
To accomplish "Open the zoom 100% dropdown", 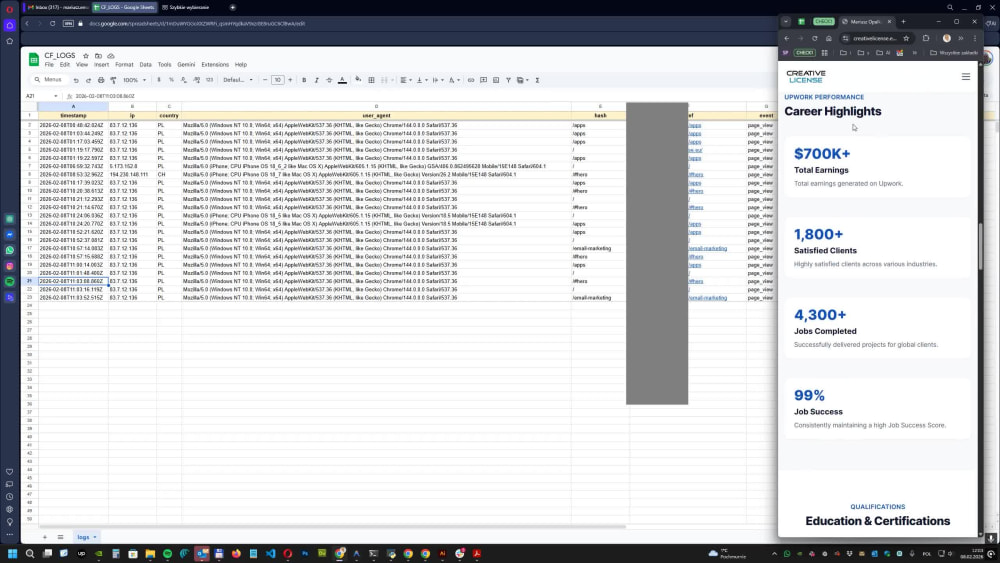I will [x=135, y=80].
